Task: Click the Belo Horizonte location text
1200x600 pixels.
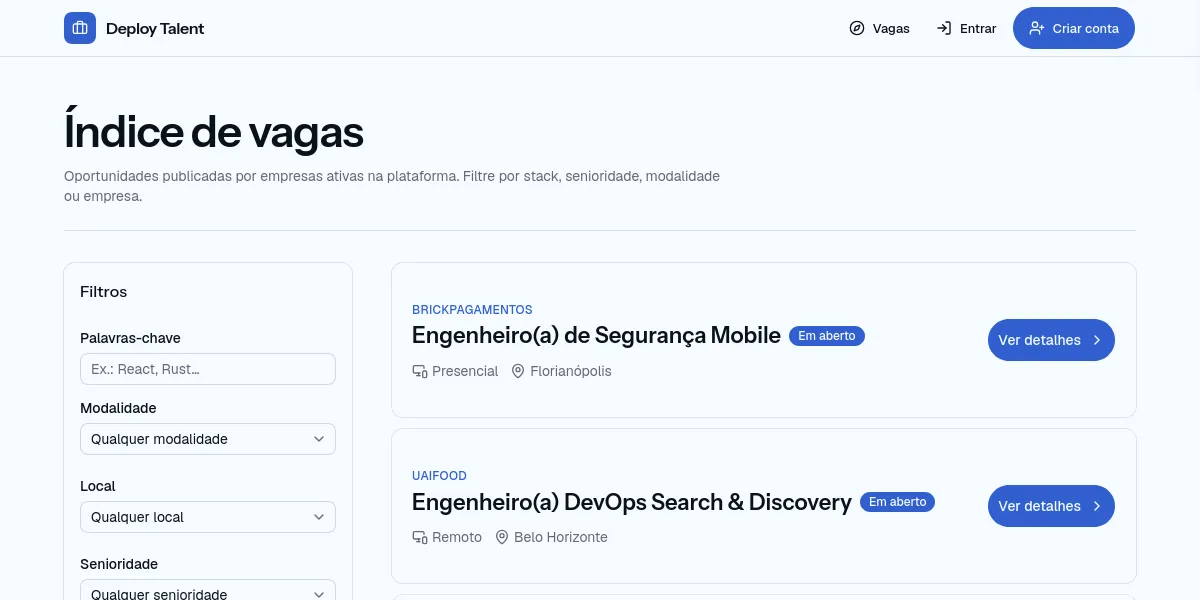Action: 561,537
